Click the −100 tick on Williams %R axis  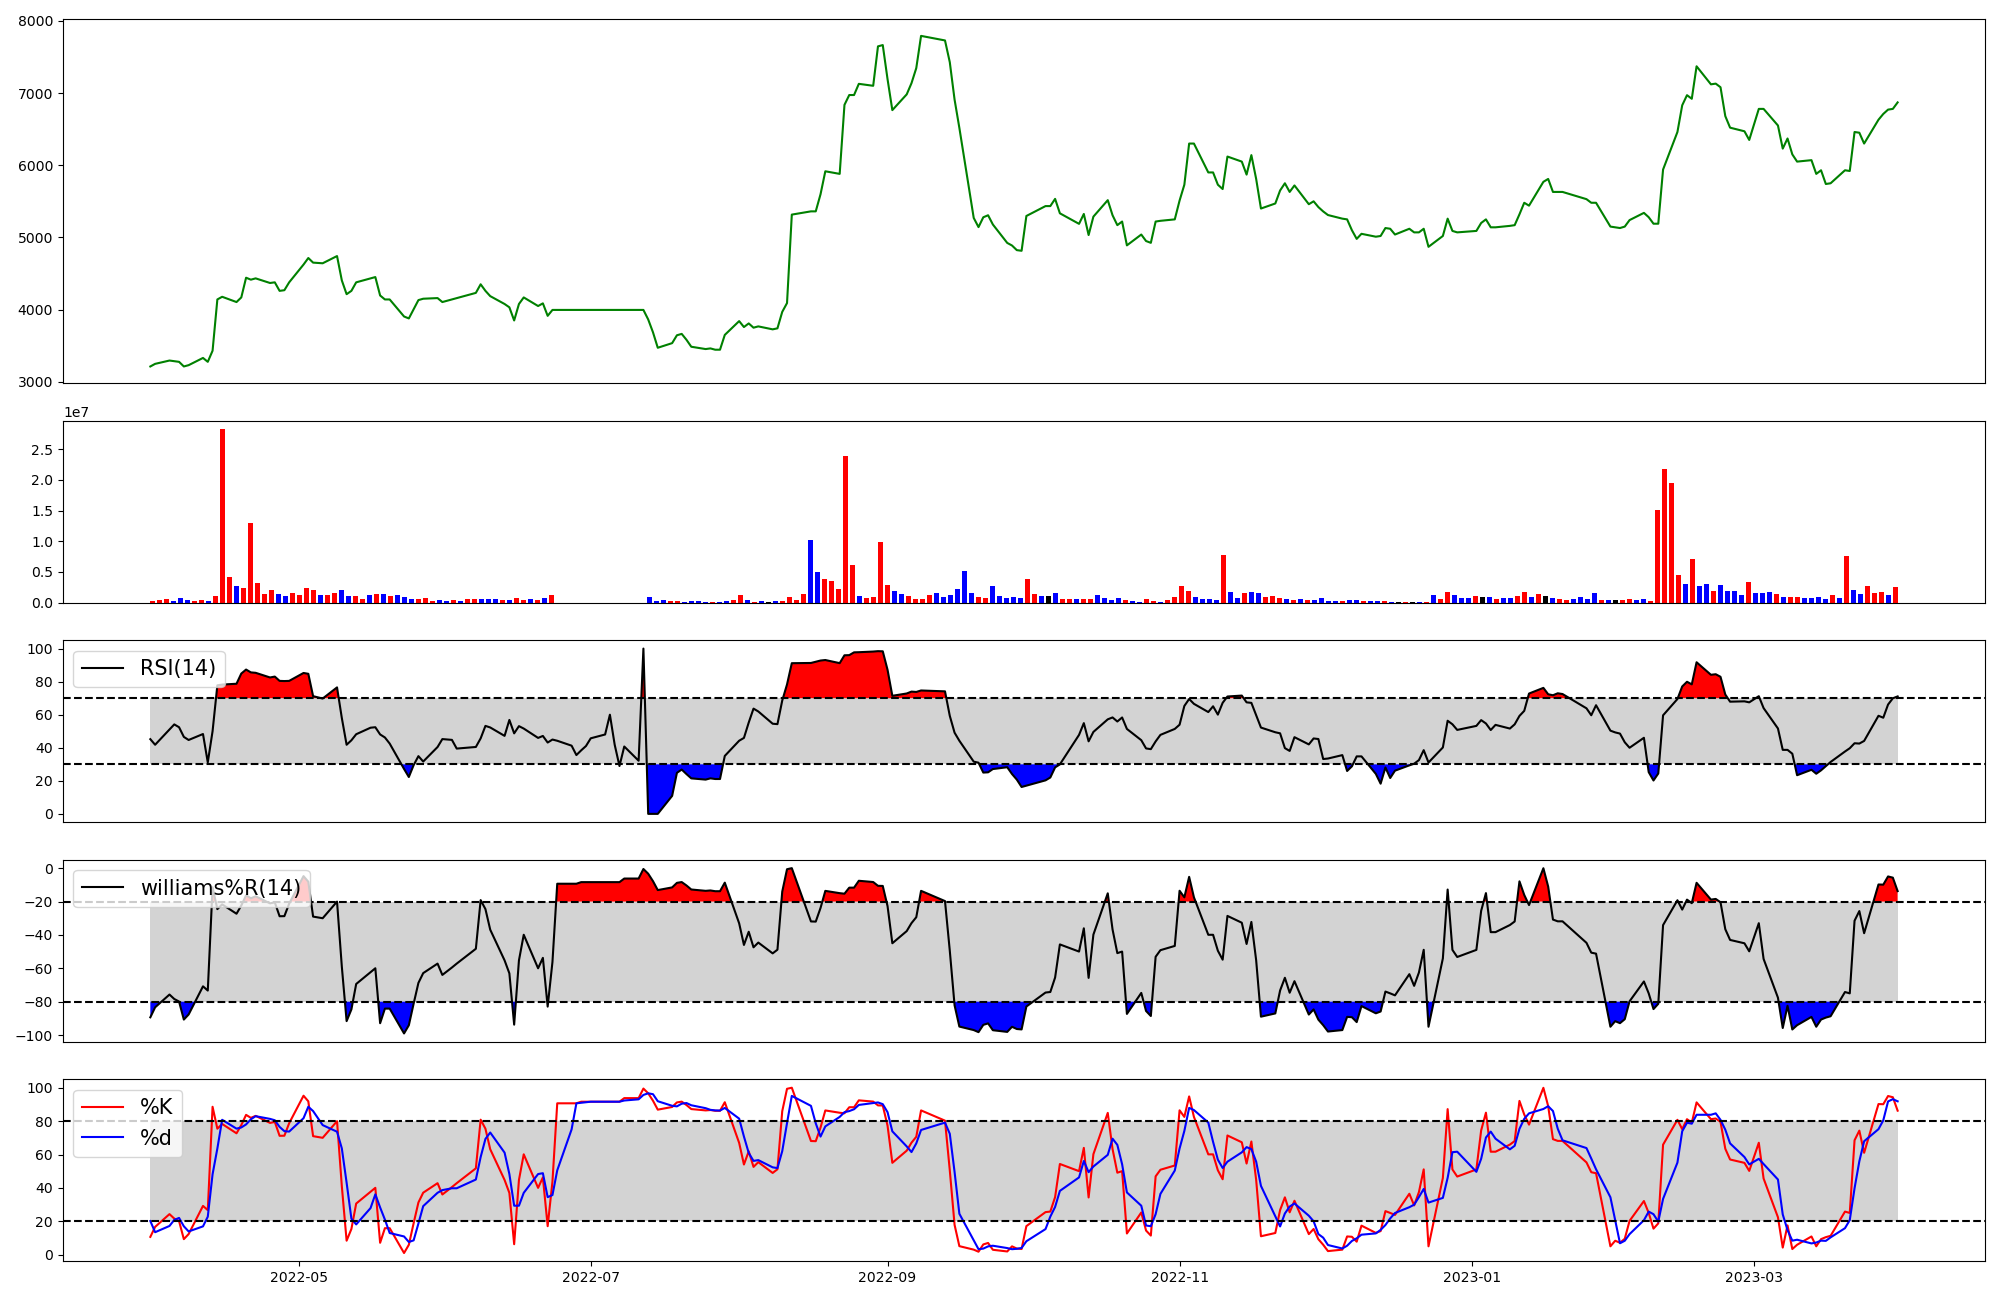point(34,1035)
